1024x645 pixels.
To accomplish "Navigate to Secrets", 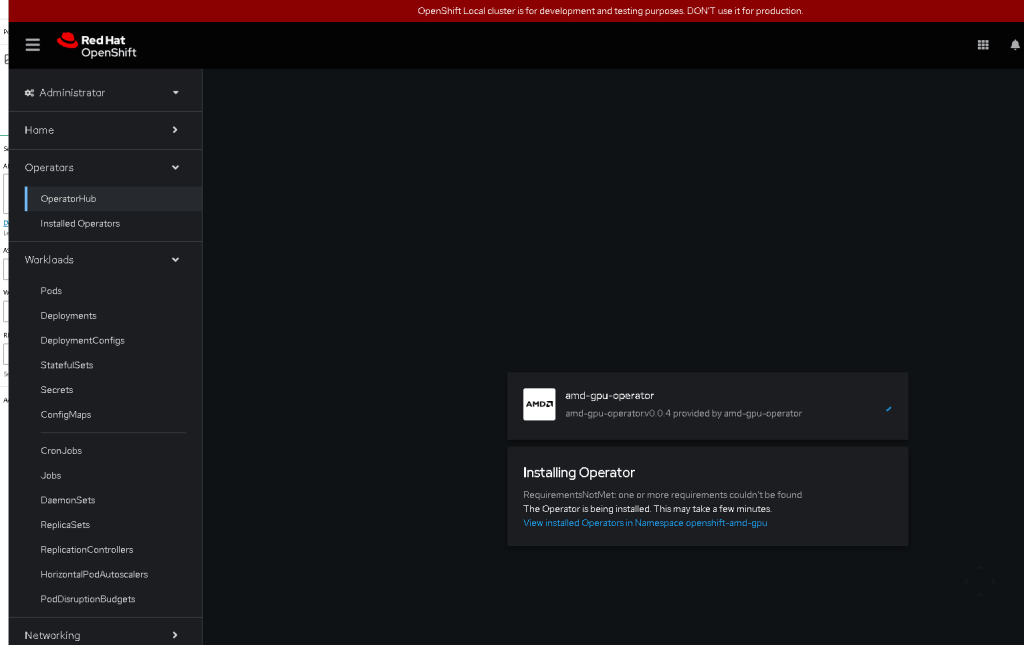I will 57,390.
